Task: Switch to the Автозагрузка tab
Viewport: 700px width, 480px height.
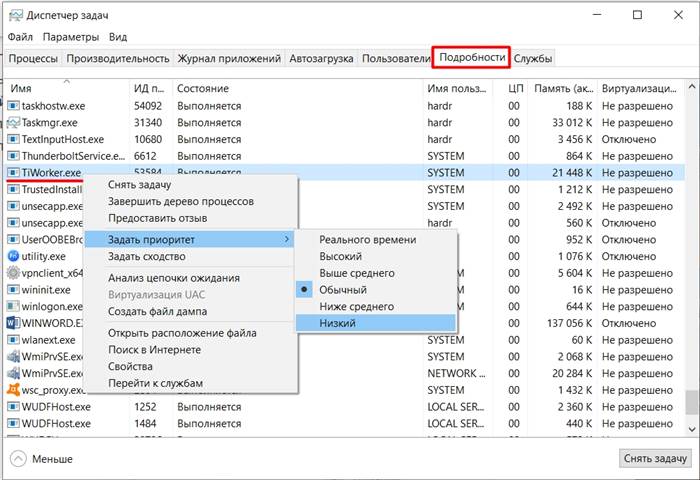Action: pyautogui.click(x=321, y=58)
